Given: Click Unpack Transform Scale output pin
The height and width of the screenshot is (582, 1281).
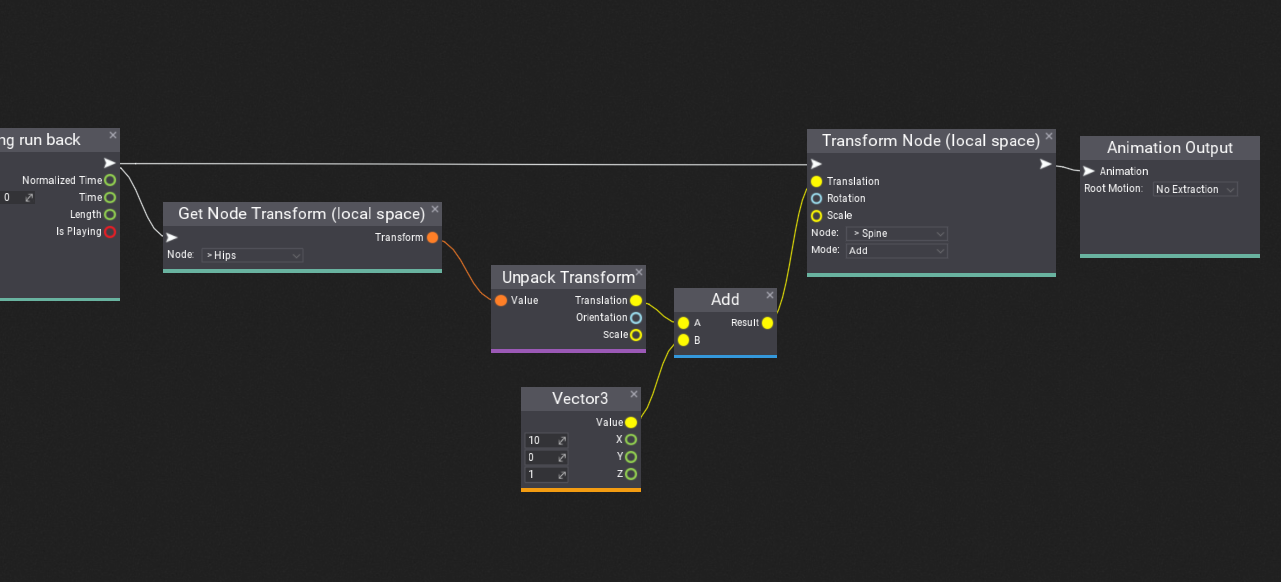Looking at the screenshot, I should pos(636,334).
